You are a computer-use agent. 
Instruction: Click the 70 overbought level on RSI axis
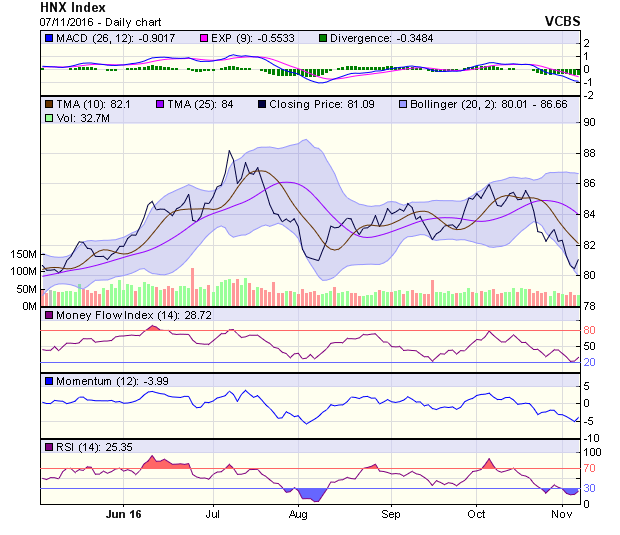590,467
